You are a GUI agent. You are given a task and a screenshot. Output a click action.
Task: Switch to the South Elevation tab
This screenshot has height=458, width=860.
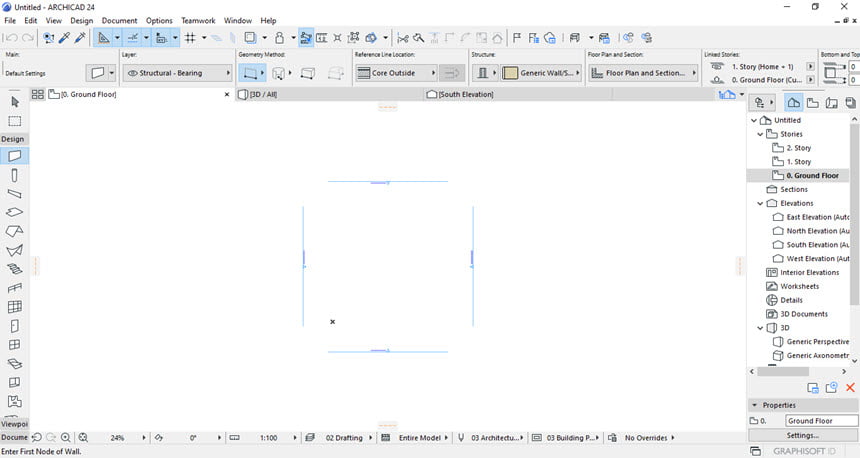[518, 94]
